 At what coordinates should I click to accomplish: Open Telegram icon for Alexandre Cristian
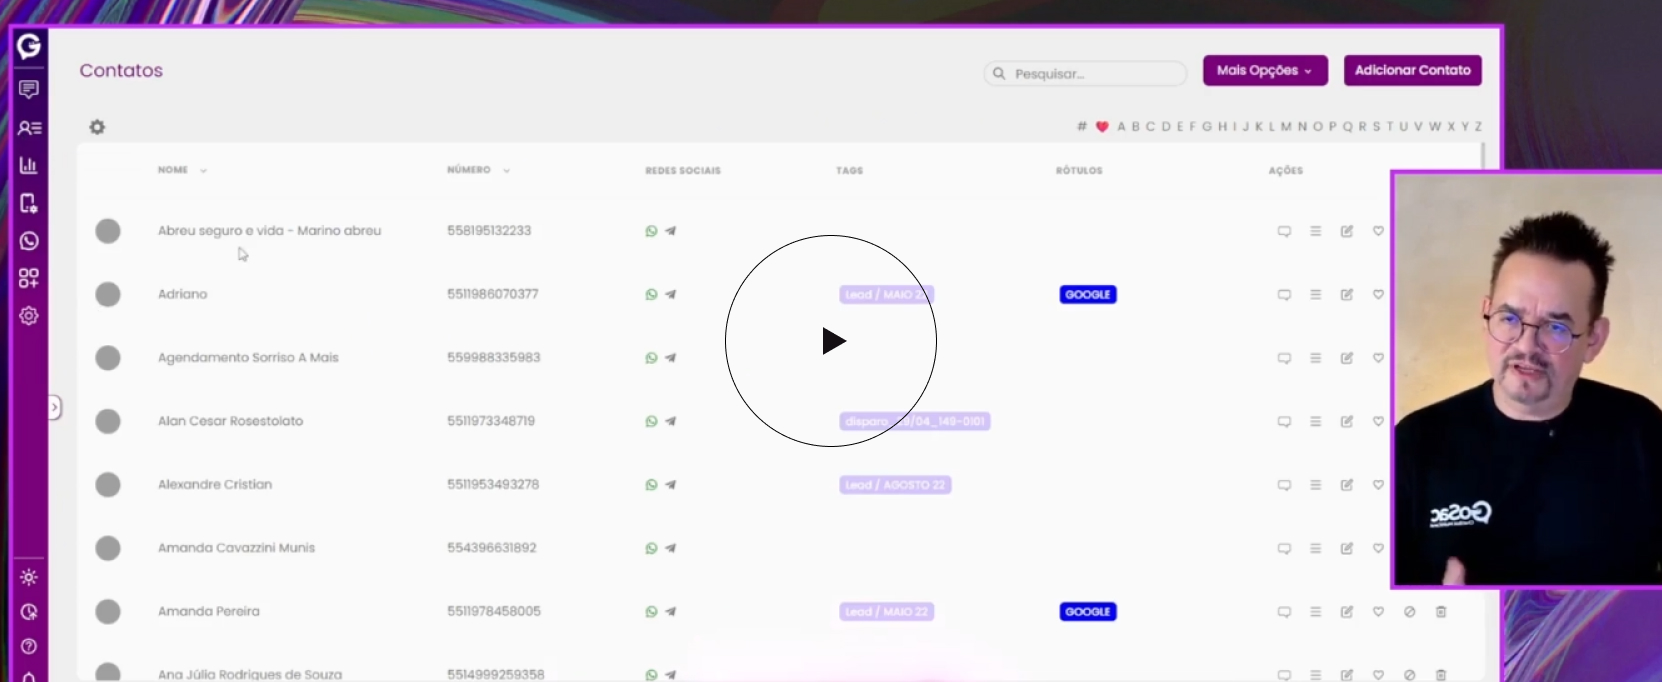point(671,485)
